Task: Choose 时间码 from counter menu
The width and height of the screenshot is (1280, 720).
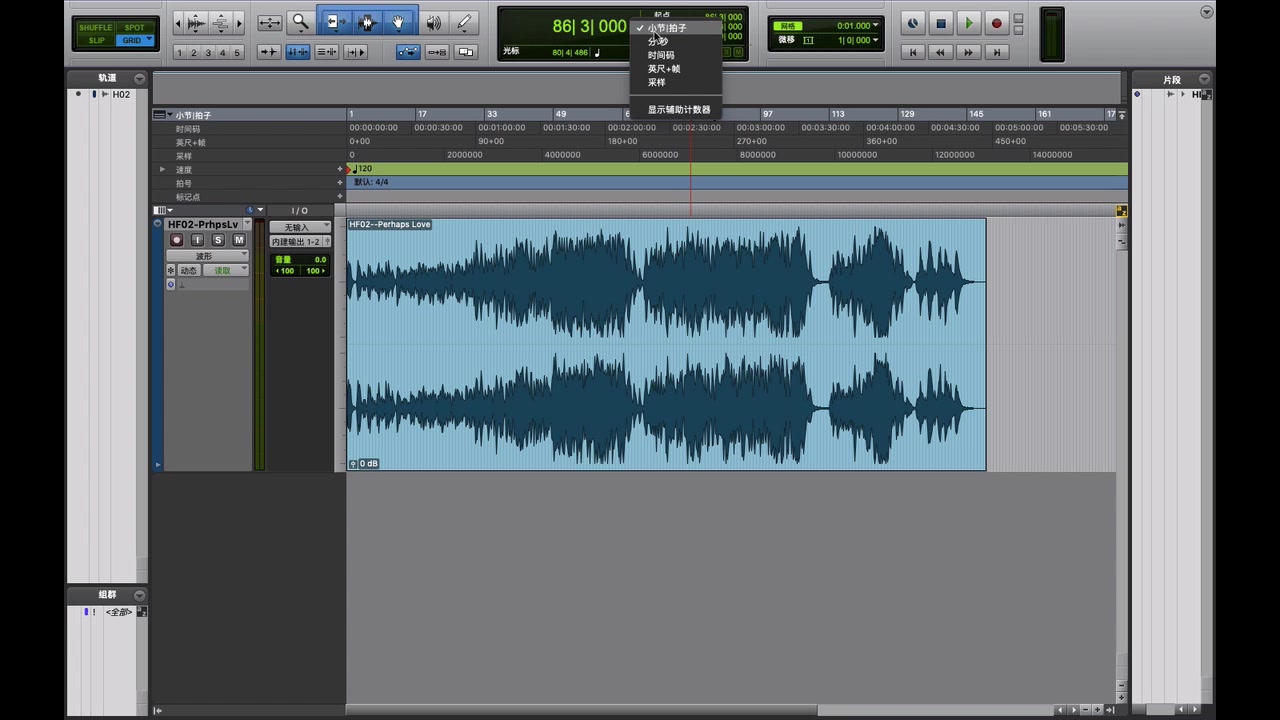Action: pos(675,55)
